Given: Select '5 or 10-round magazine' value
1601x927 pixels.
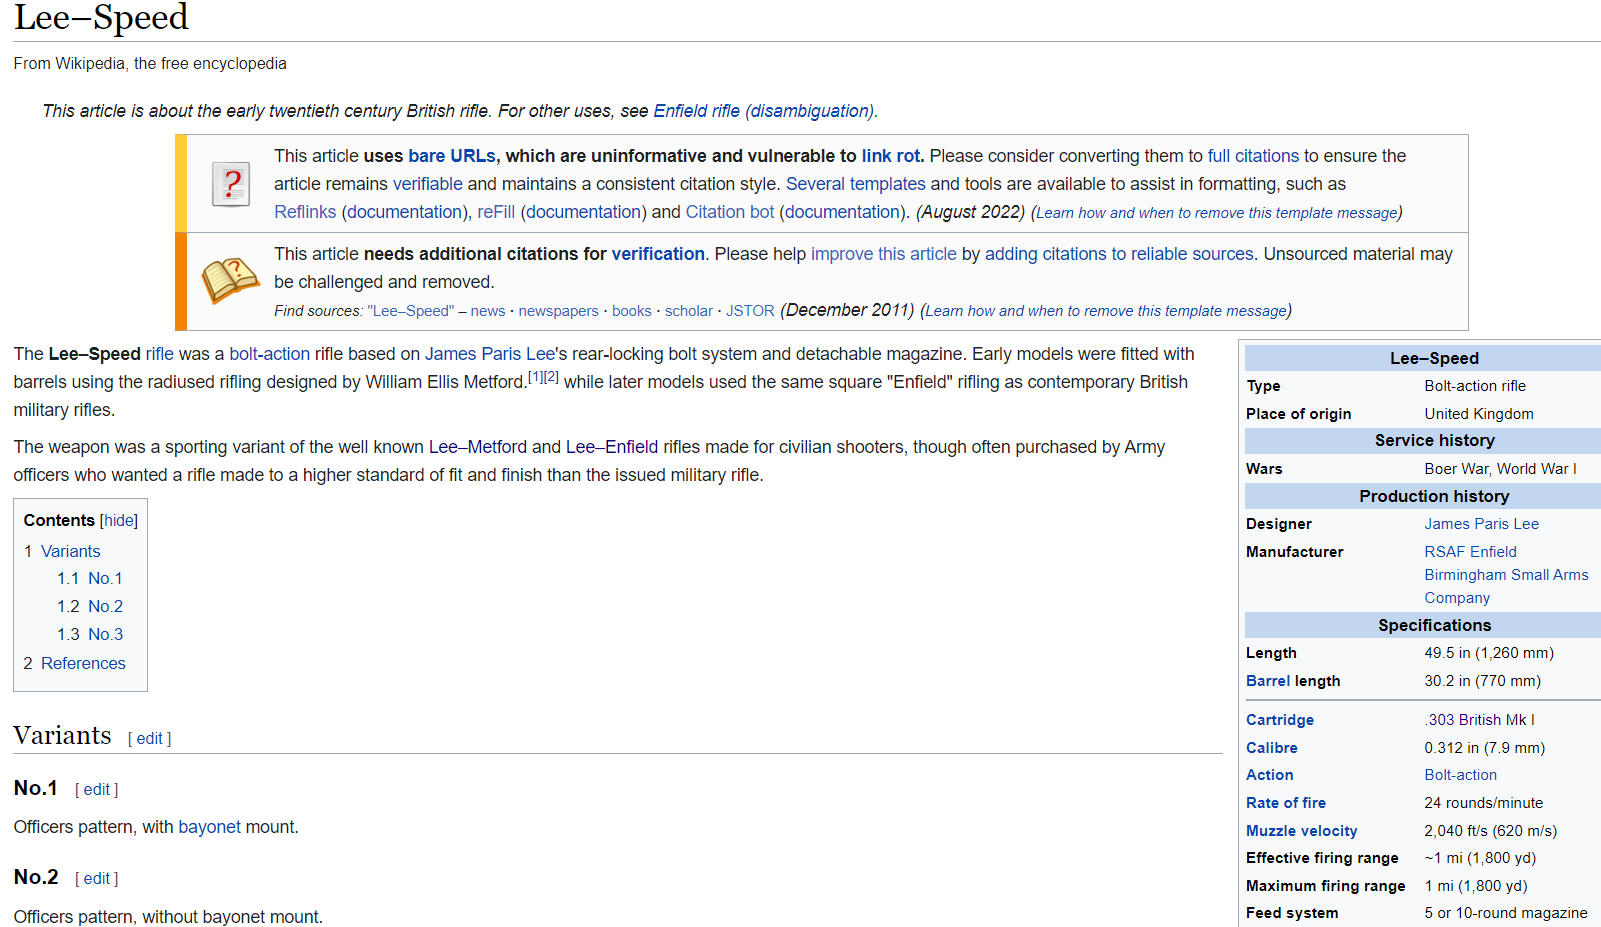Looking at the screenshot, I should pyautogui.click(x=1506, y=913).
